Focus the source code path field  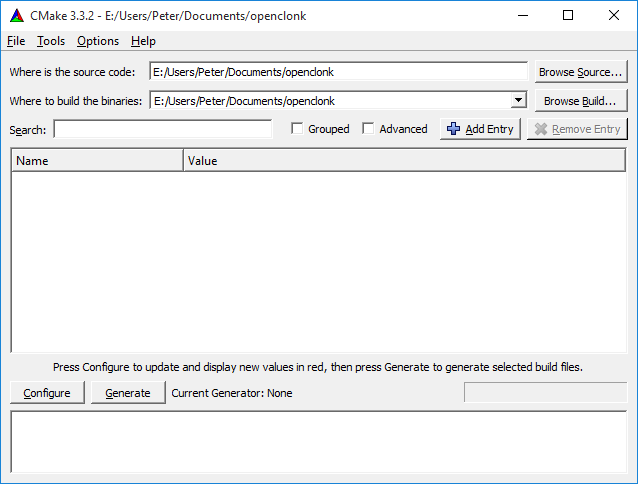(x=339, y=72)
